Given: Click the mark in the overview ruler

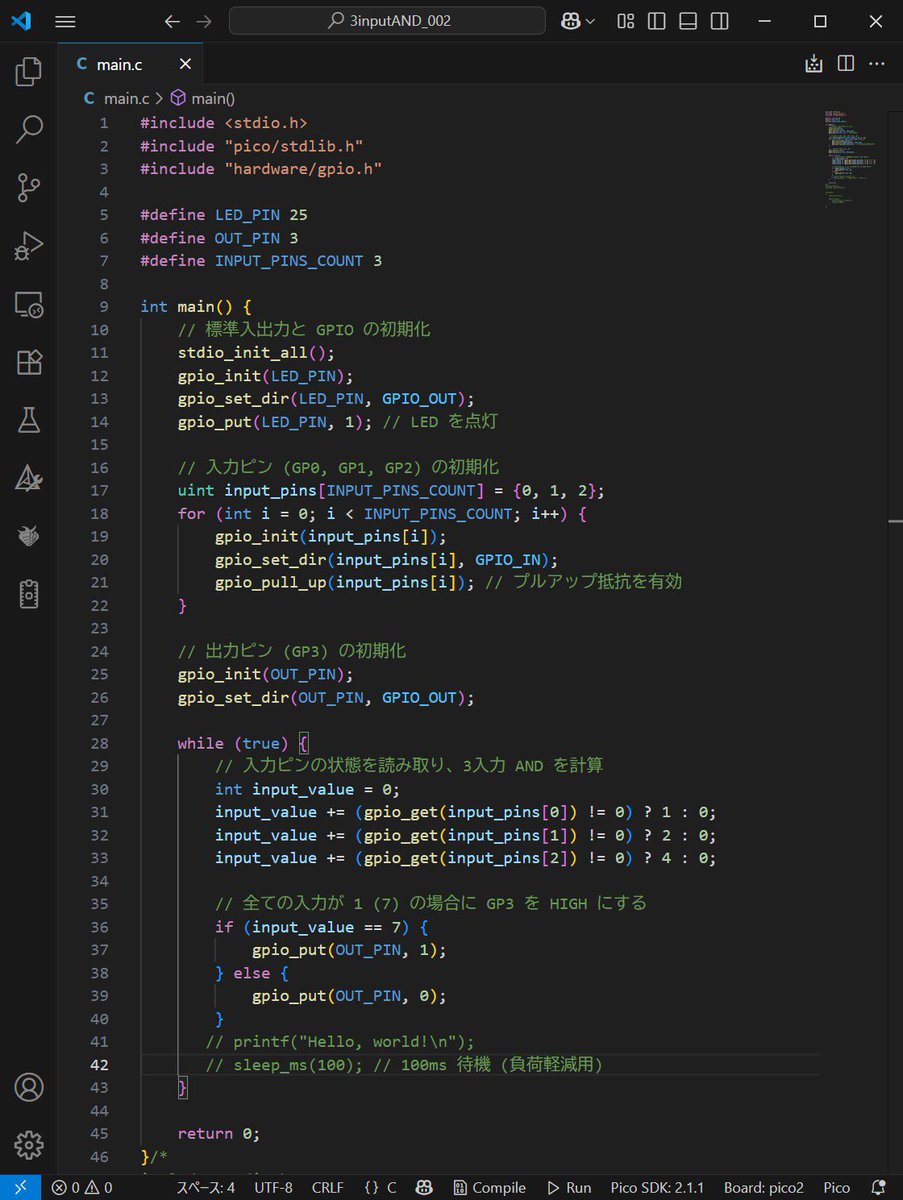Looking at the screenshot, I should pos(896,520).
